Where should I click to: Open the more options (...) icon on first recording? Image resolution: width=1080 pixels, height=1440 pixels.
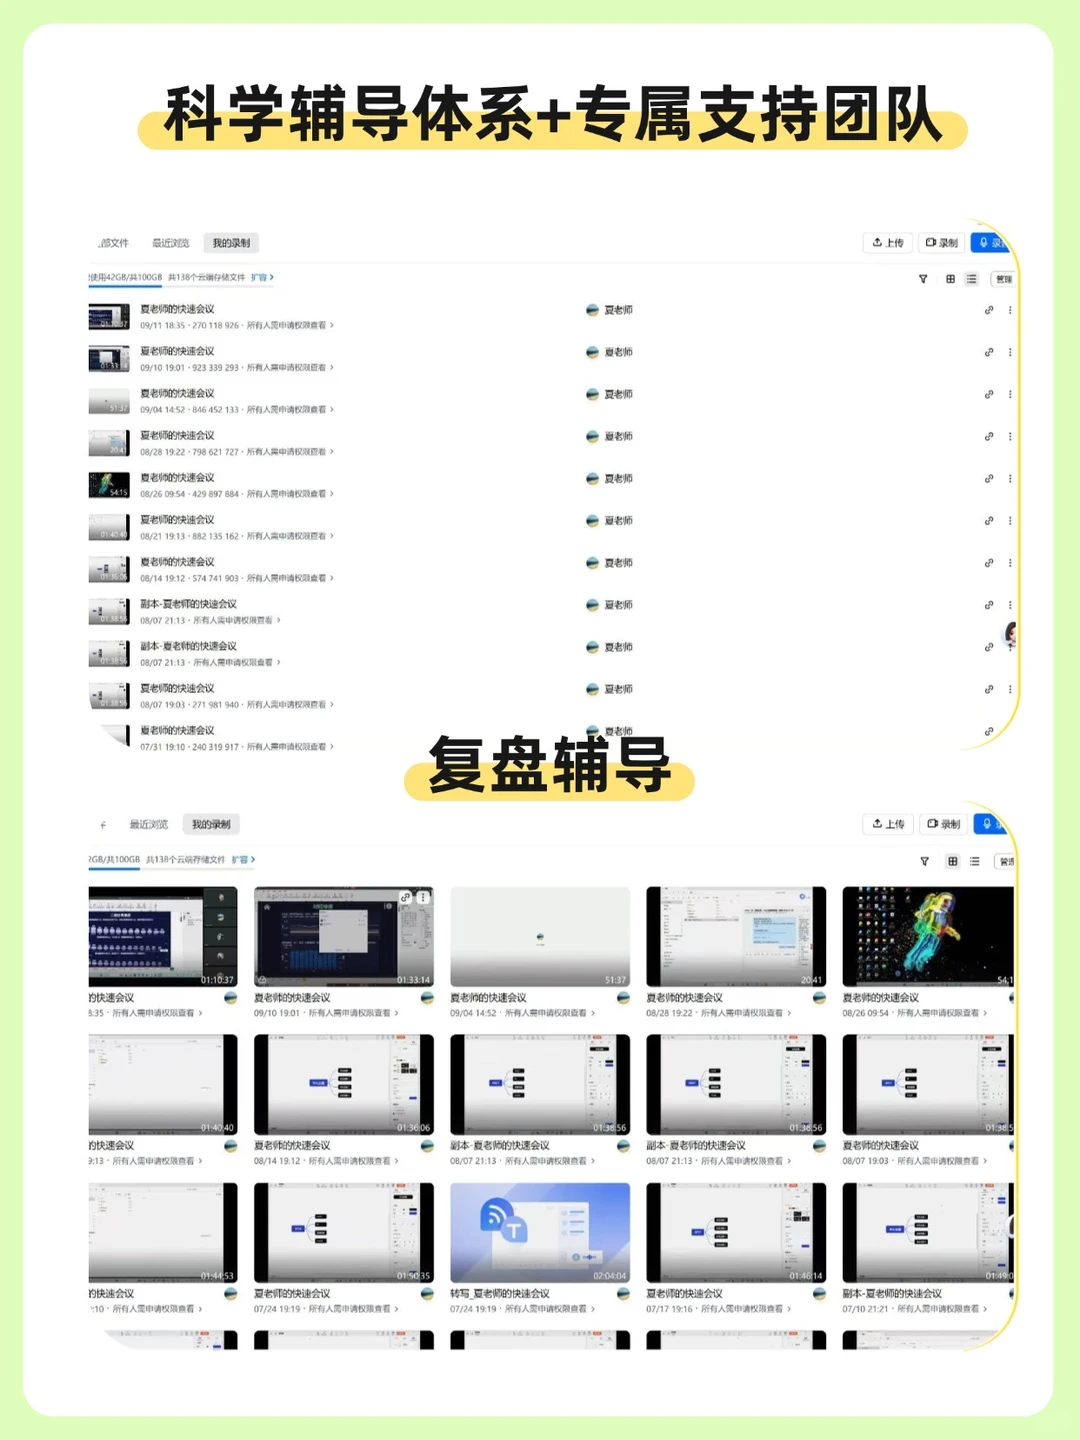coord(1011,310)
